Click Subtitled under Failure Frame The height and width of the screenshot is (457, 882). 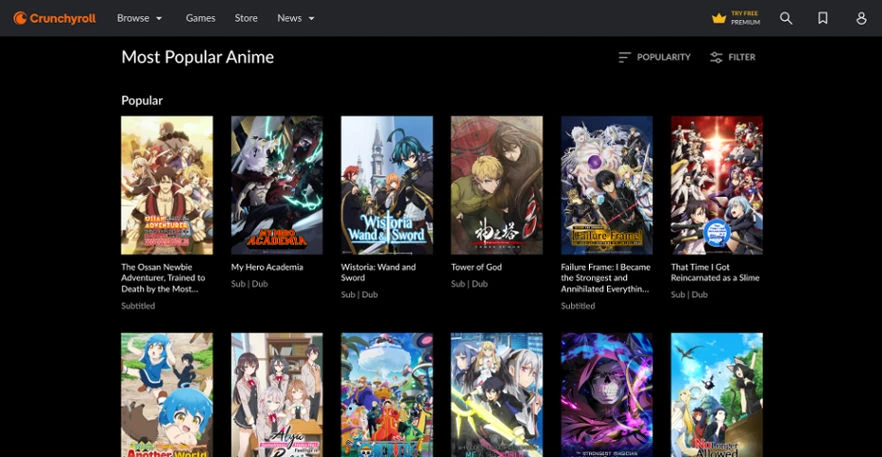(x=578, y=306)
